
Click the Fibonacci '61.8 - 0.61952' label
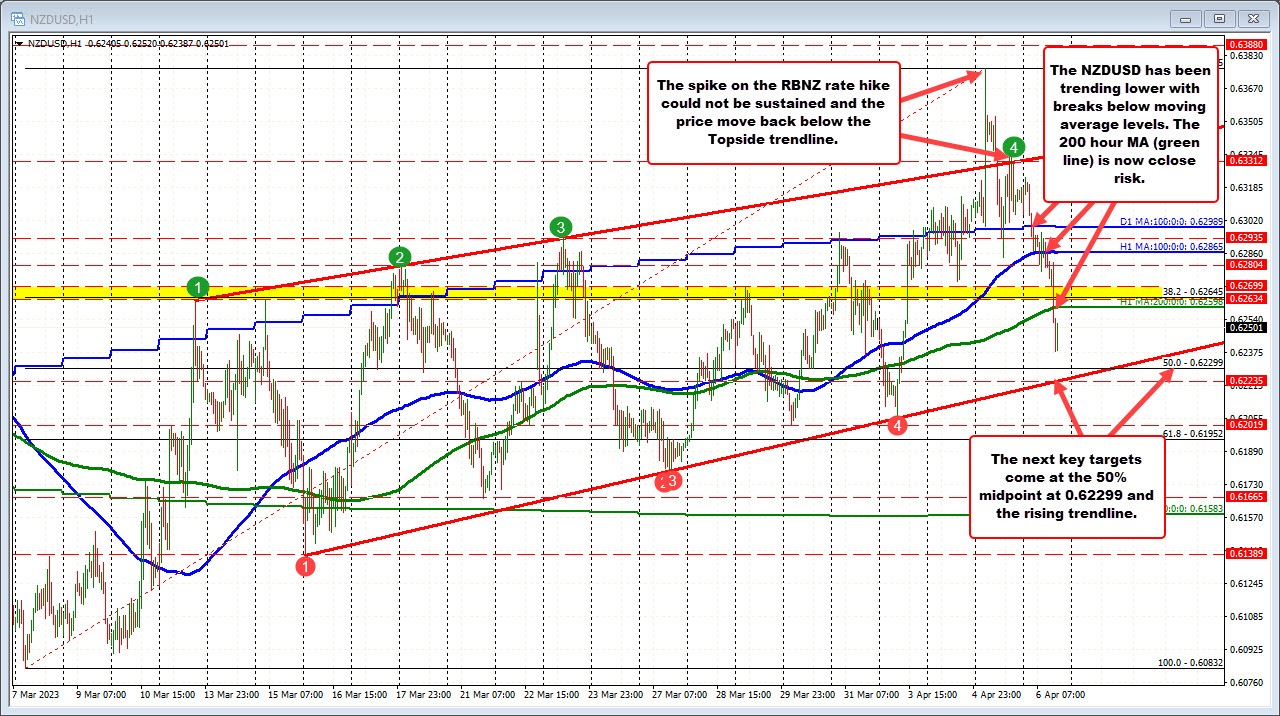1193,434
